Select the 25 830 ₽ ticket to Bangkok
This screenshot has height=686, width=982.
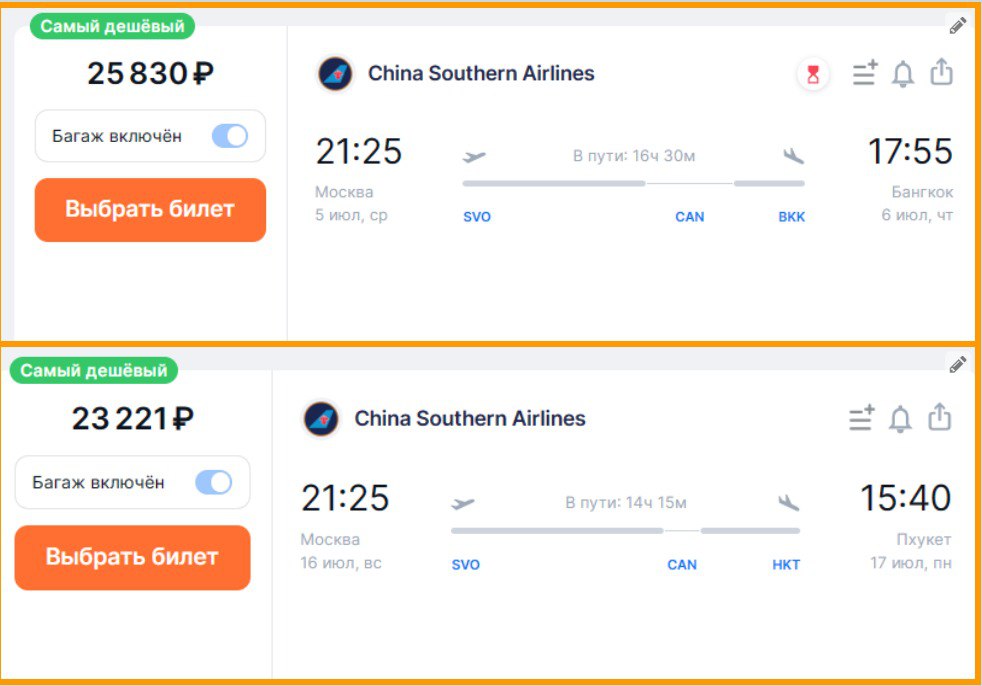tap(150, 210)
